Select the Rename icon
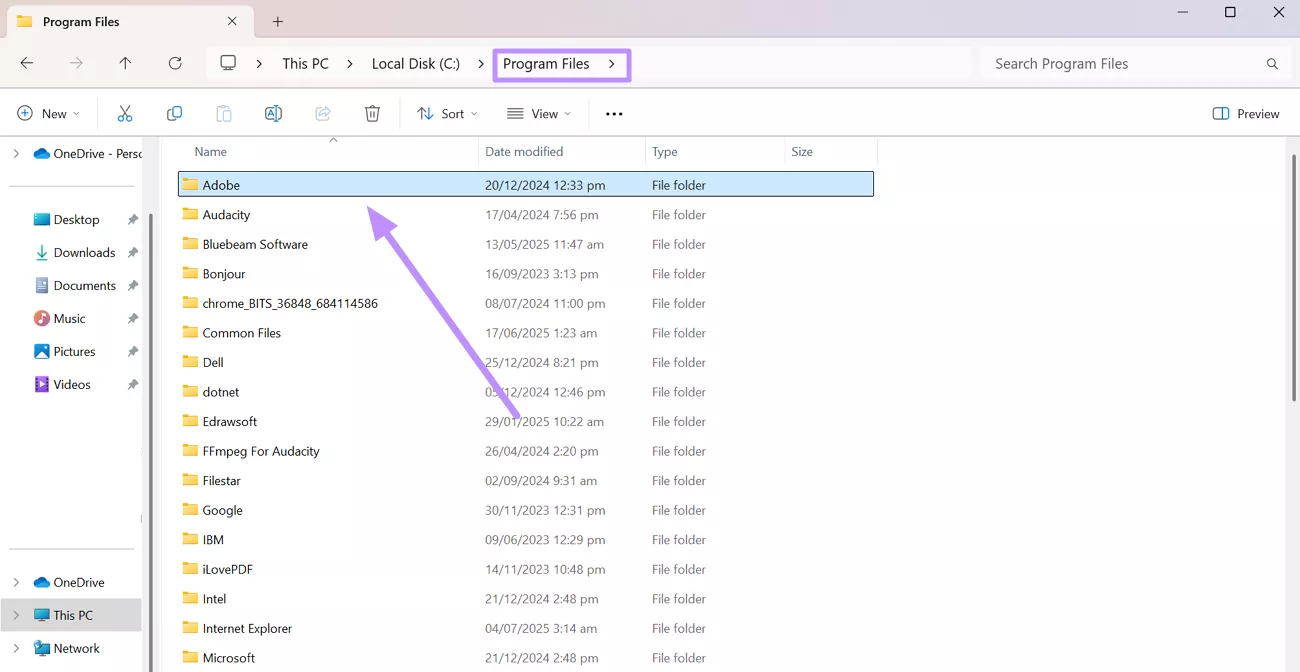The width and height of the screenshot is (1300, 672). tap(273, 113)
